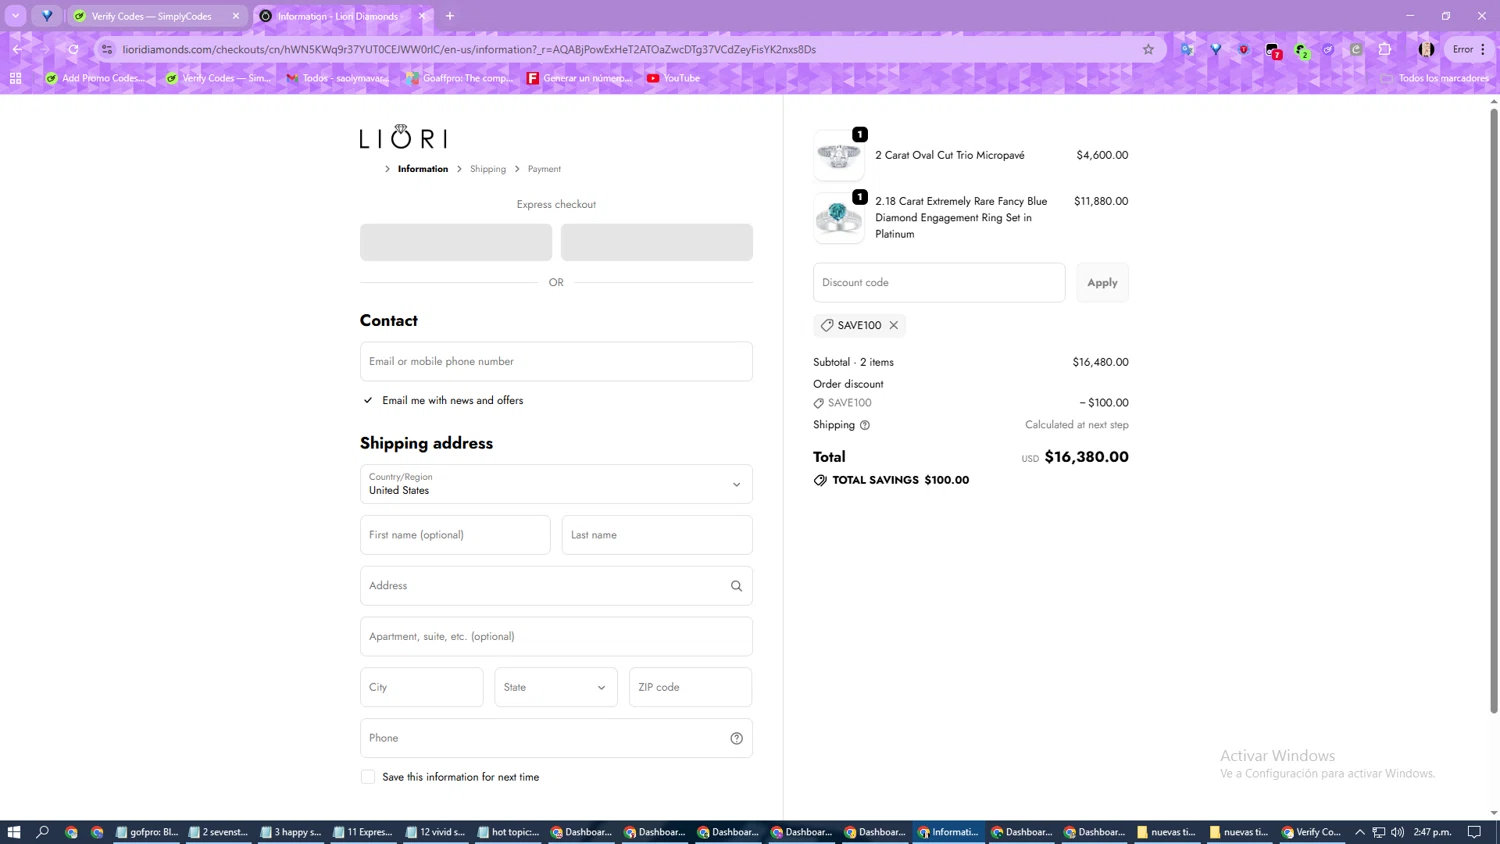The width and height of the screenshot is (1500, 844).
Task: Open Goaffpro bookmark
Action: 460,78
